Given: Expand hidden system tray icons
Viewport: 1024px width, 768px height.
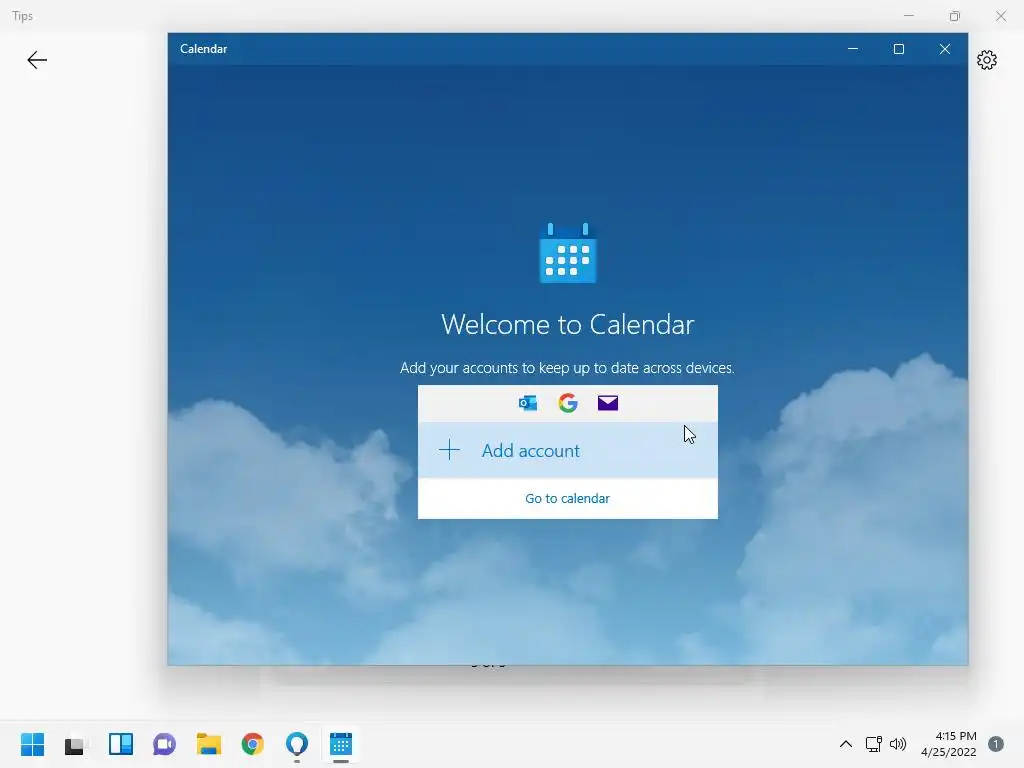Looking at the screenshot, I should [x=846, y=744].
